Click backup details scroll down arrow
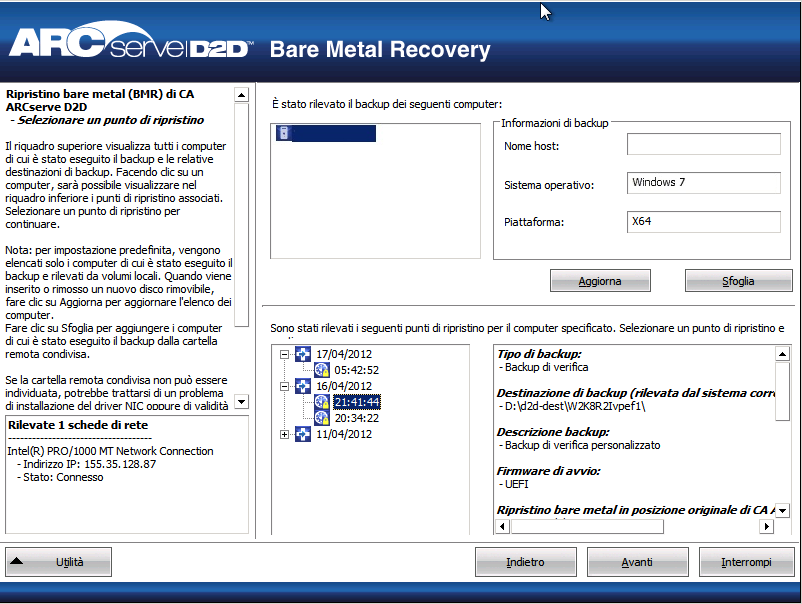The width and height of the screenshot is (802, 604). [783, 511]
